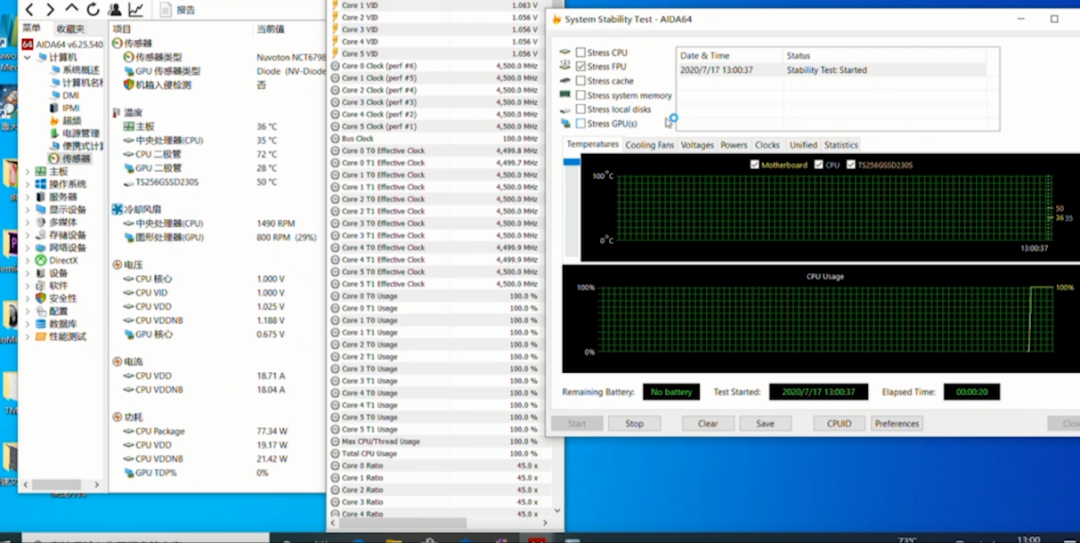Select the 机箱入侵检测 row icon

pos(129,85)
